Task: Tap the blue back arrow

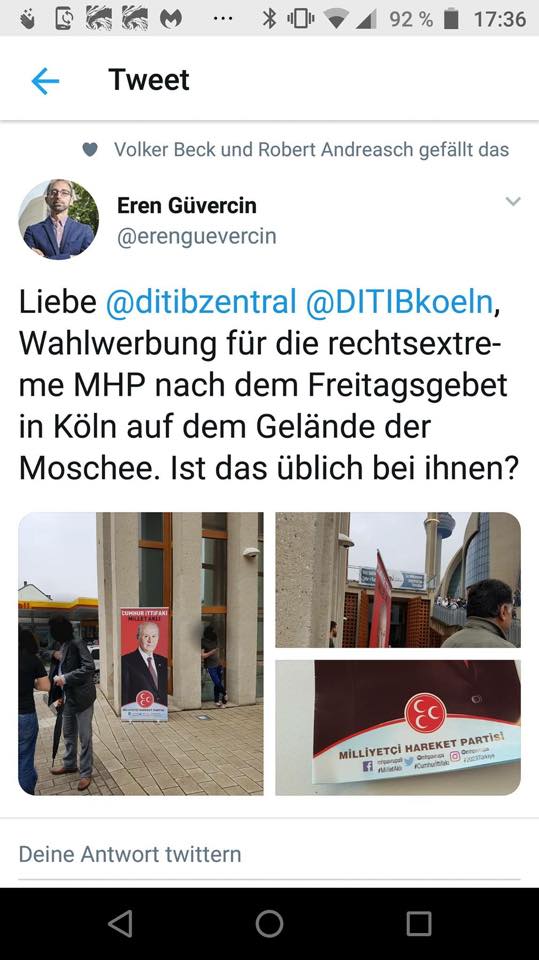Action: tap(45, 80)
